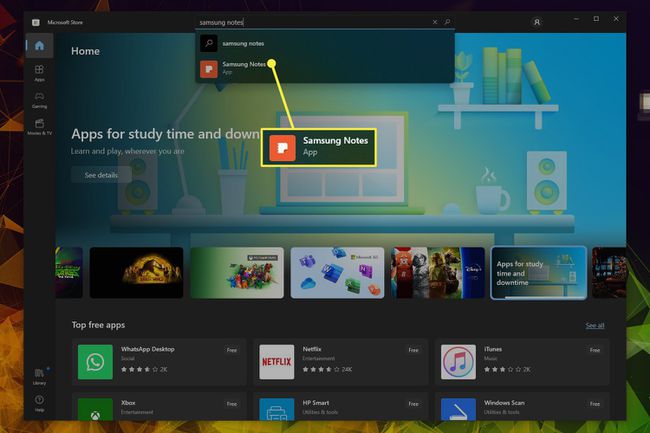This screenshot has height=433, width=650.
Task: Click the Microsoft Store logo in title bar
Action: pos(36,22)
